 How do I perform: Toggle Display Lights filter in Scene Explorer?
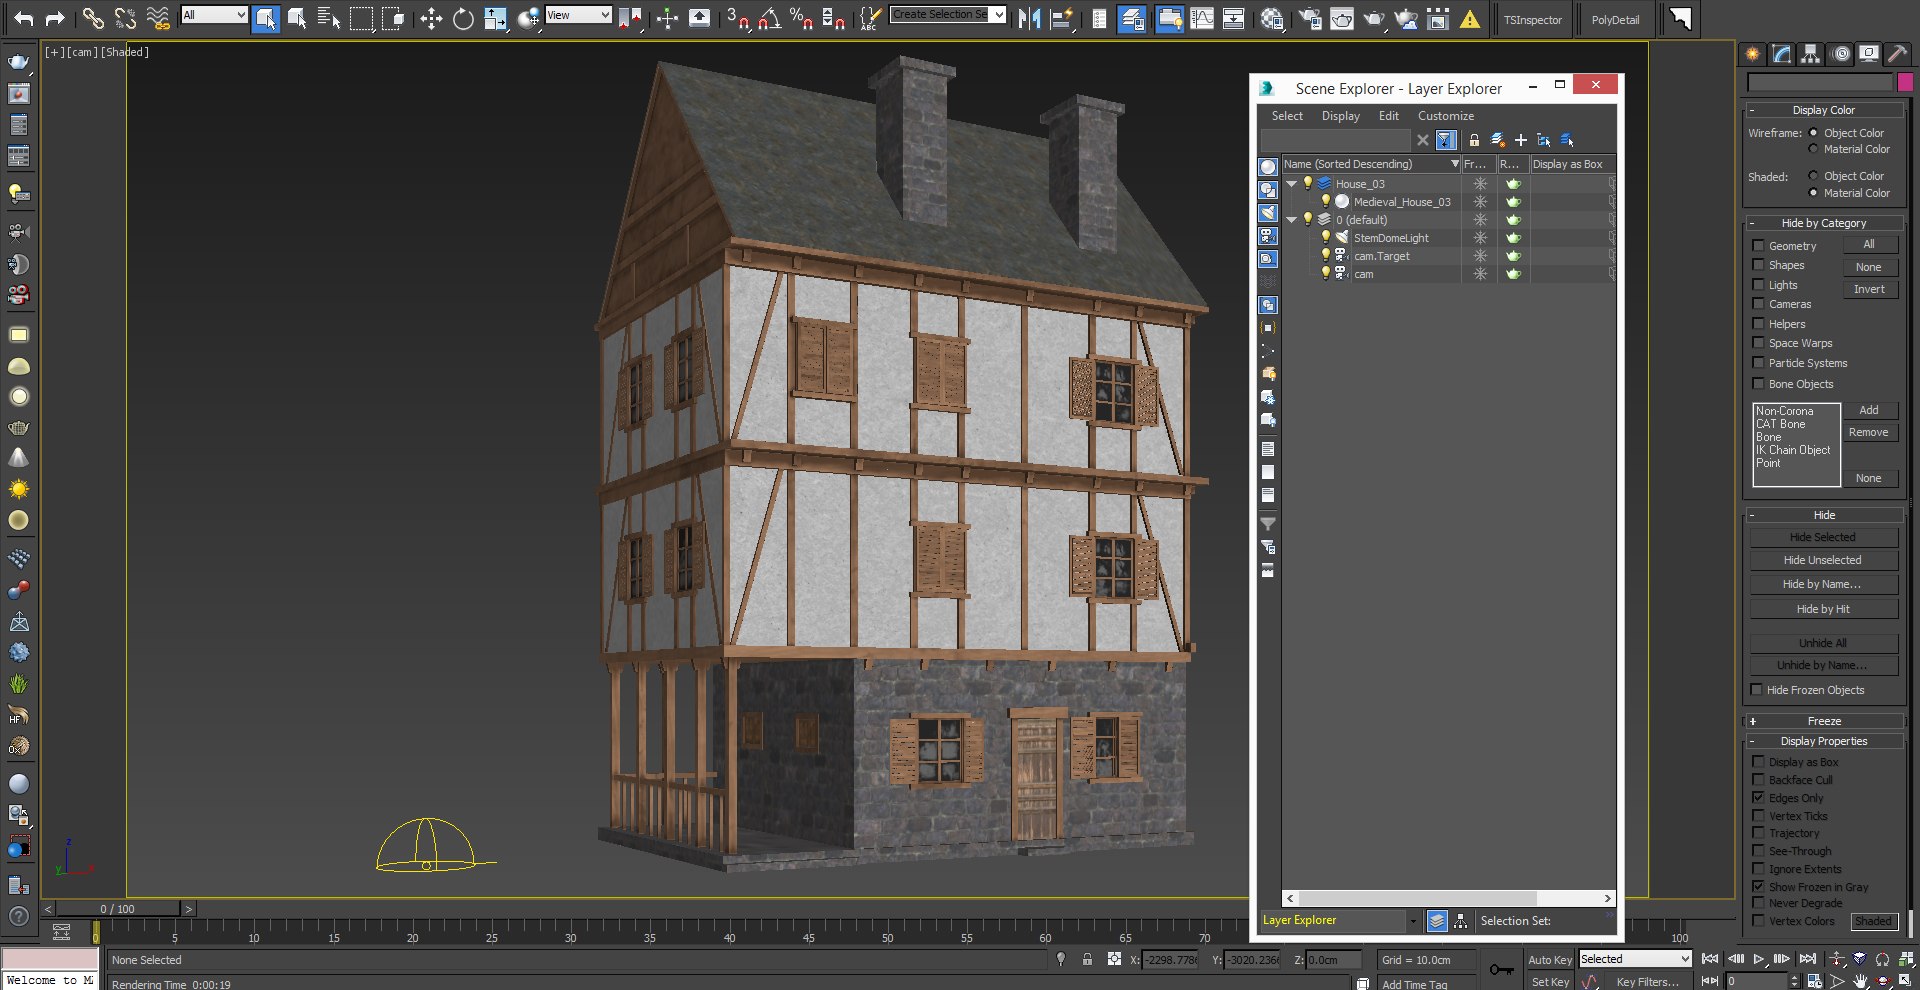point(1268,213)
